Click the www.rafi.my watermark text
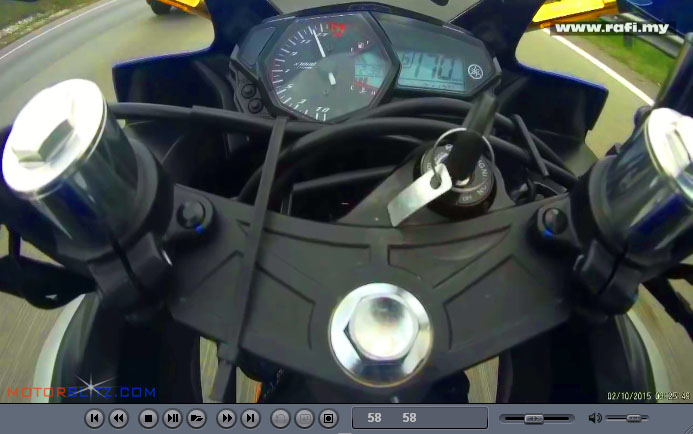This screenshot has width=693, height=434. coord(612,28)
